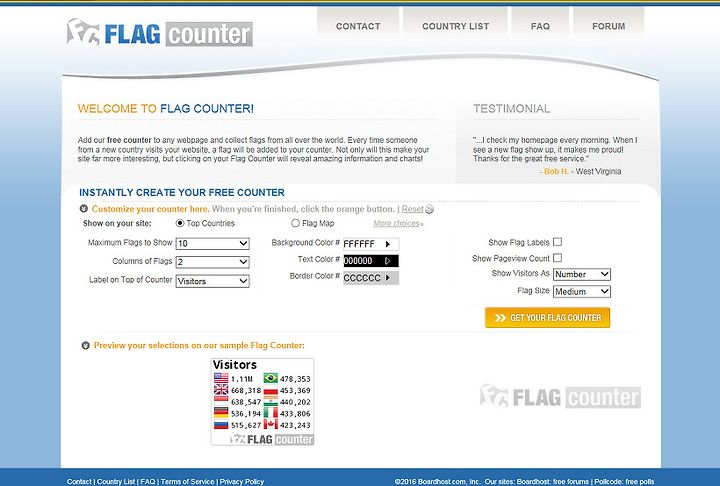Click the footer Privacy Policy link
Screen dimensions: 720x486
tap(242, 481)
